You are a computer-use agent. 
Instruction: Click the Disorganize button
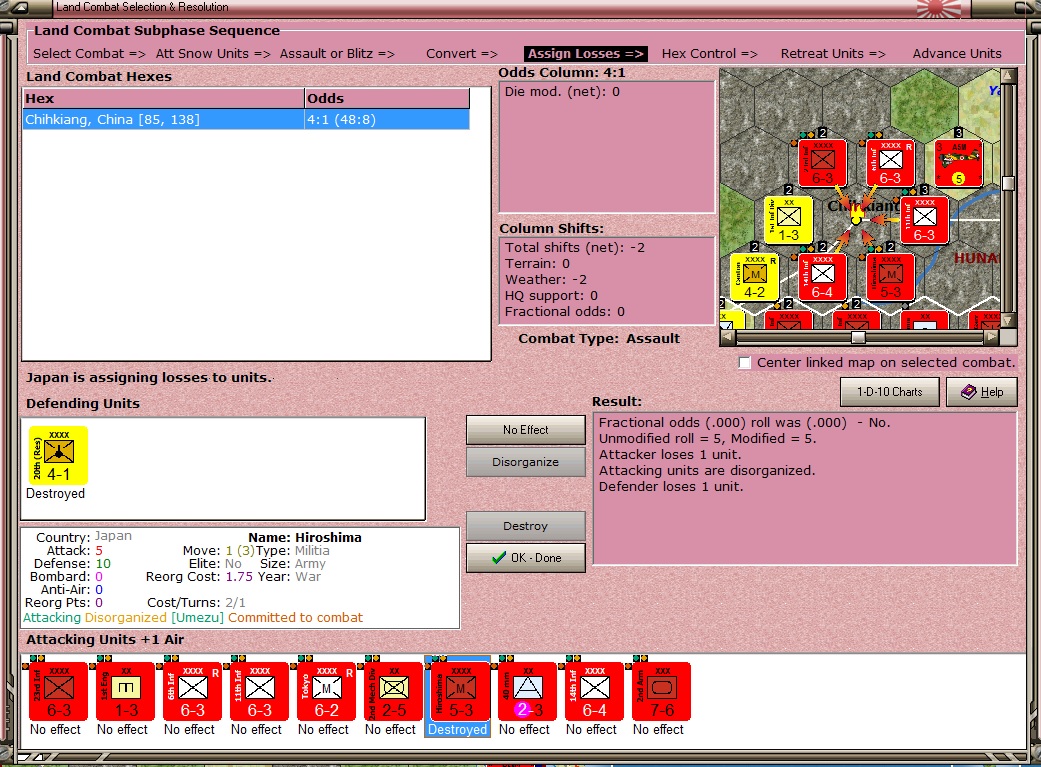[x=526, y=462]
